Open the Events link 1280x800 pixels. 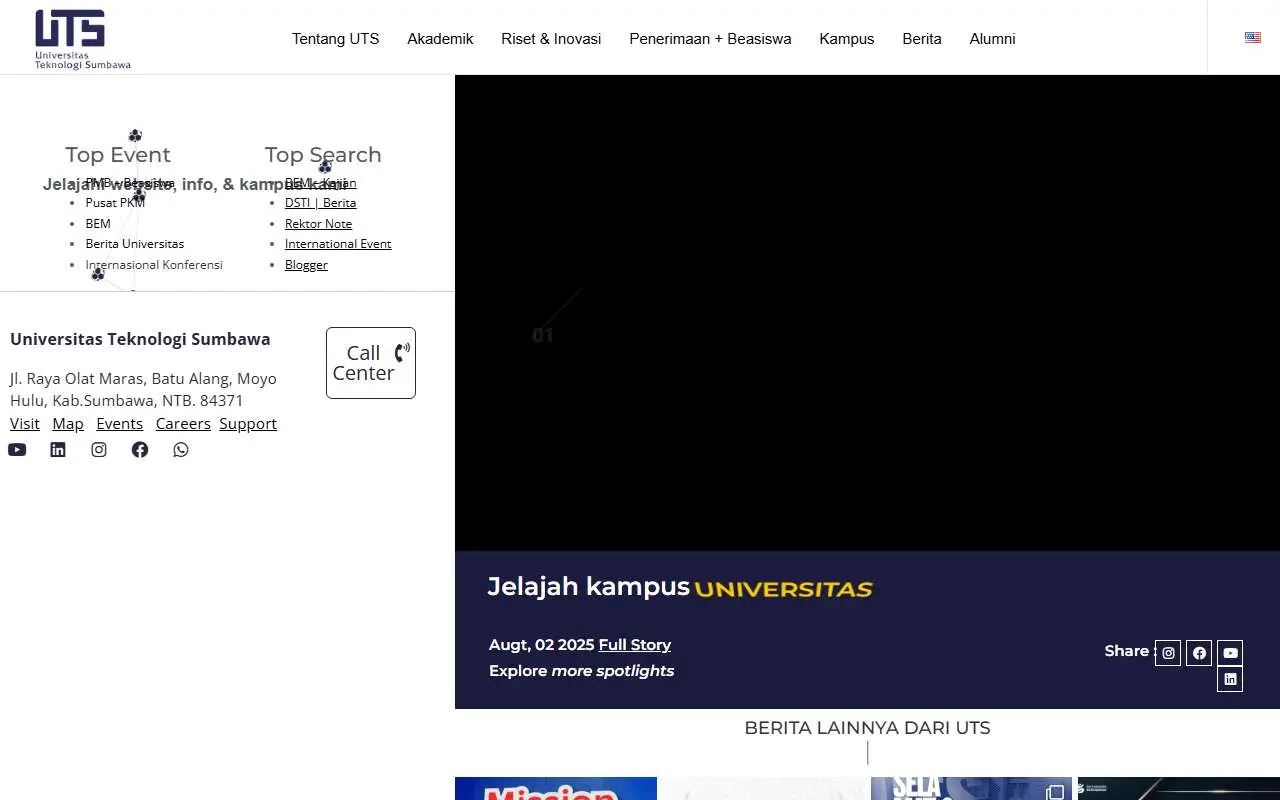[x=120, y=424]
